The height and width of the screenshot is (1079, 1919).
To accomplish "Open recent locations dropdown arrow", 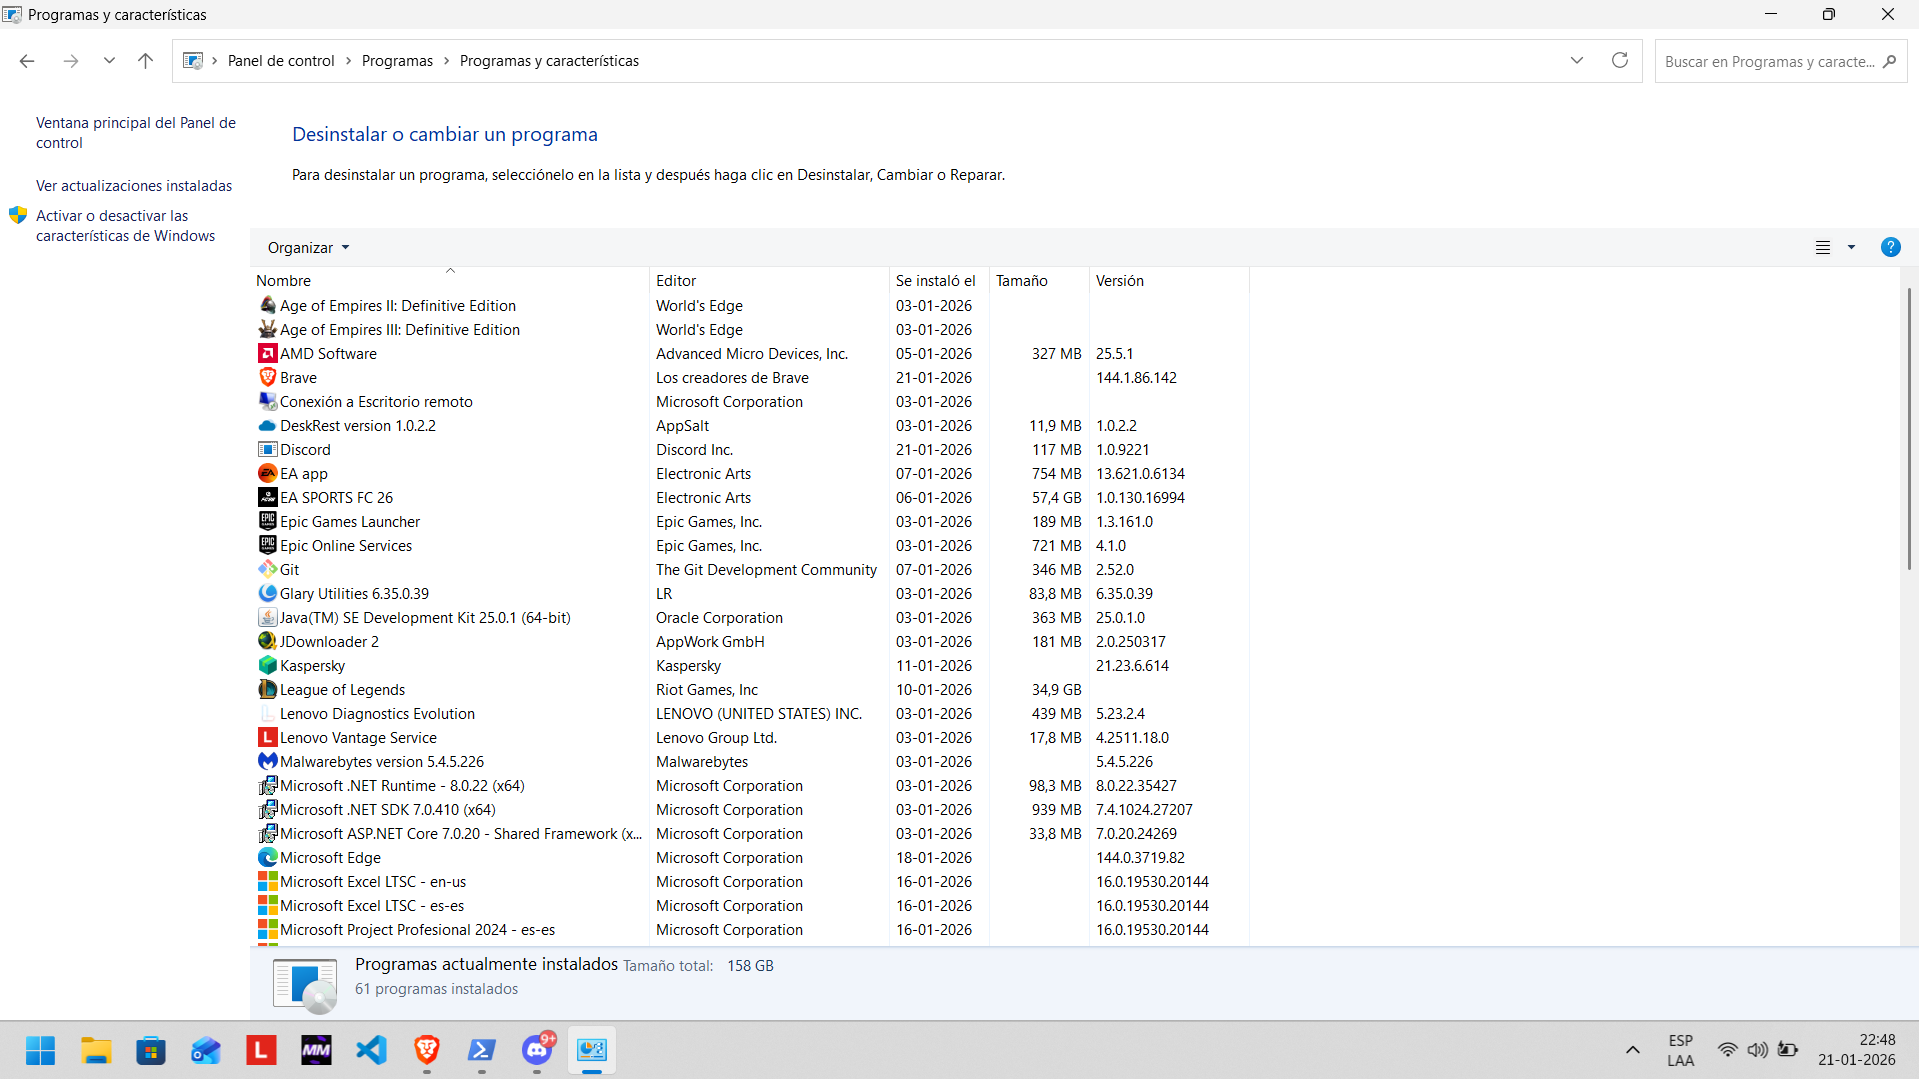I will [109, 61].
